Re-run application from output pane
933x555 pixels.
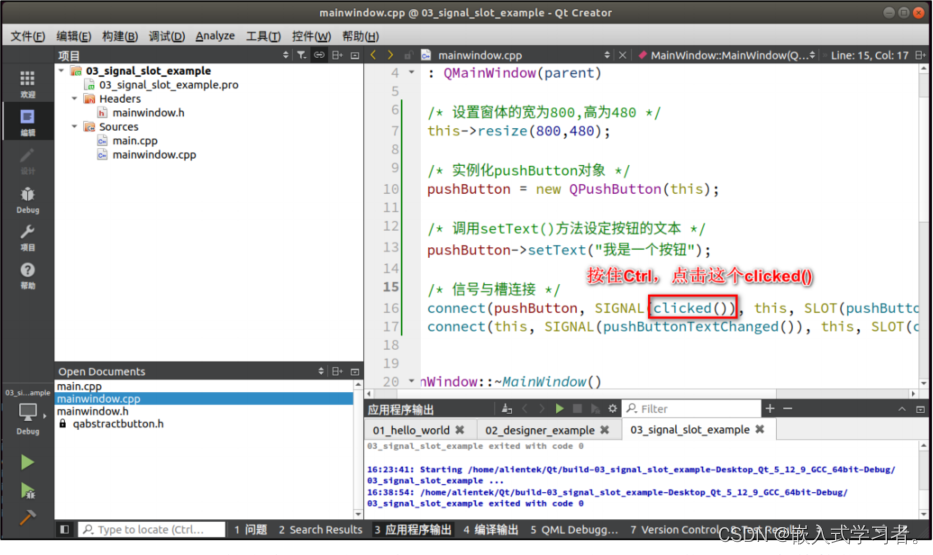click(559, 409)
